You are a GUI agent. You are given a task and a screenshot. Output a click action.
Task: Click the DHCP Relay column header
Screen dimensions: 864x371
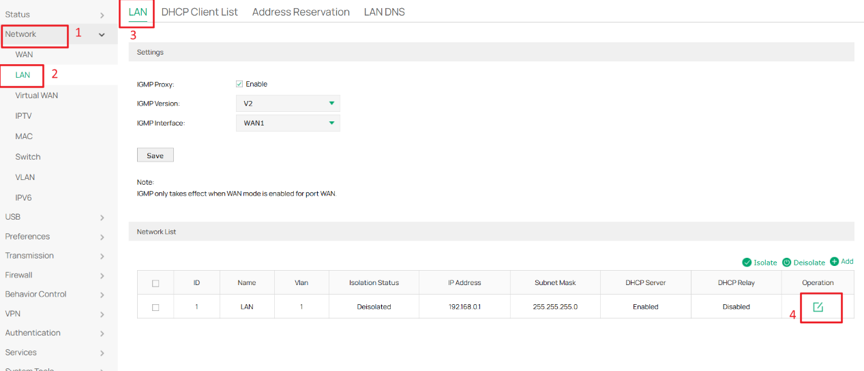click(736, 283)
